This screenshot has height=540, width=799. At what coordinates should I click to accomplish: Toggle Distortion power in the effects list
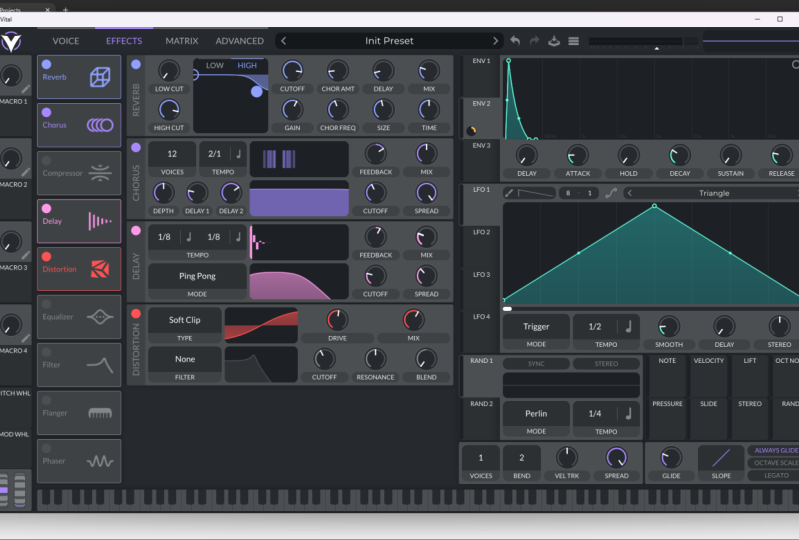46,256
